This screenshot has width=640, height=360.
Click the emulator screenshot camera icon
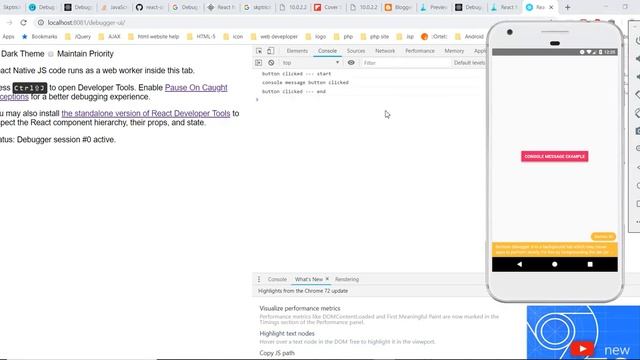(x=638, y=131)
